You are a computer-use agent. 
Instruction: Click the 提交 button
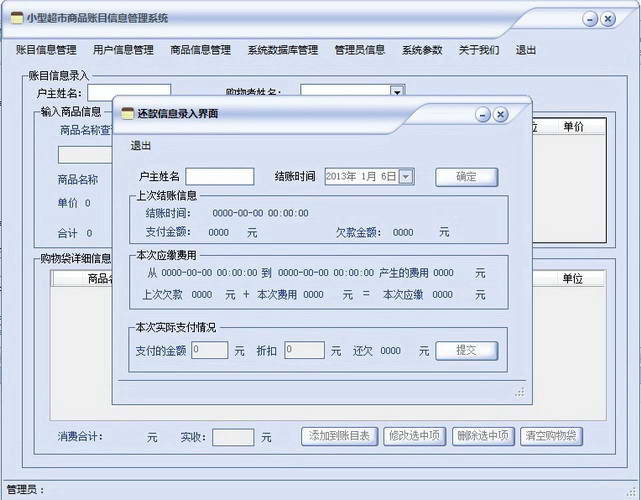click(x=466, y=351)
